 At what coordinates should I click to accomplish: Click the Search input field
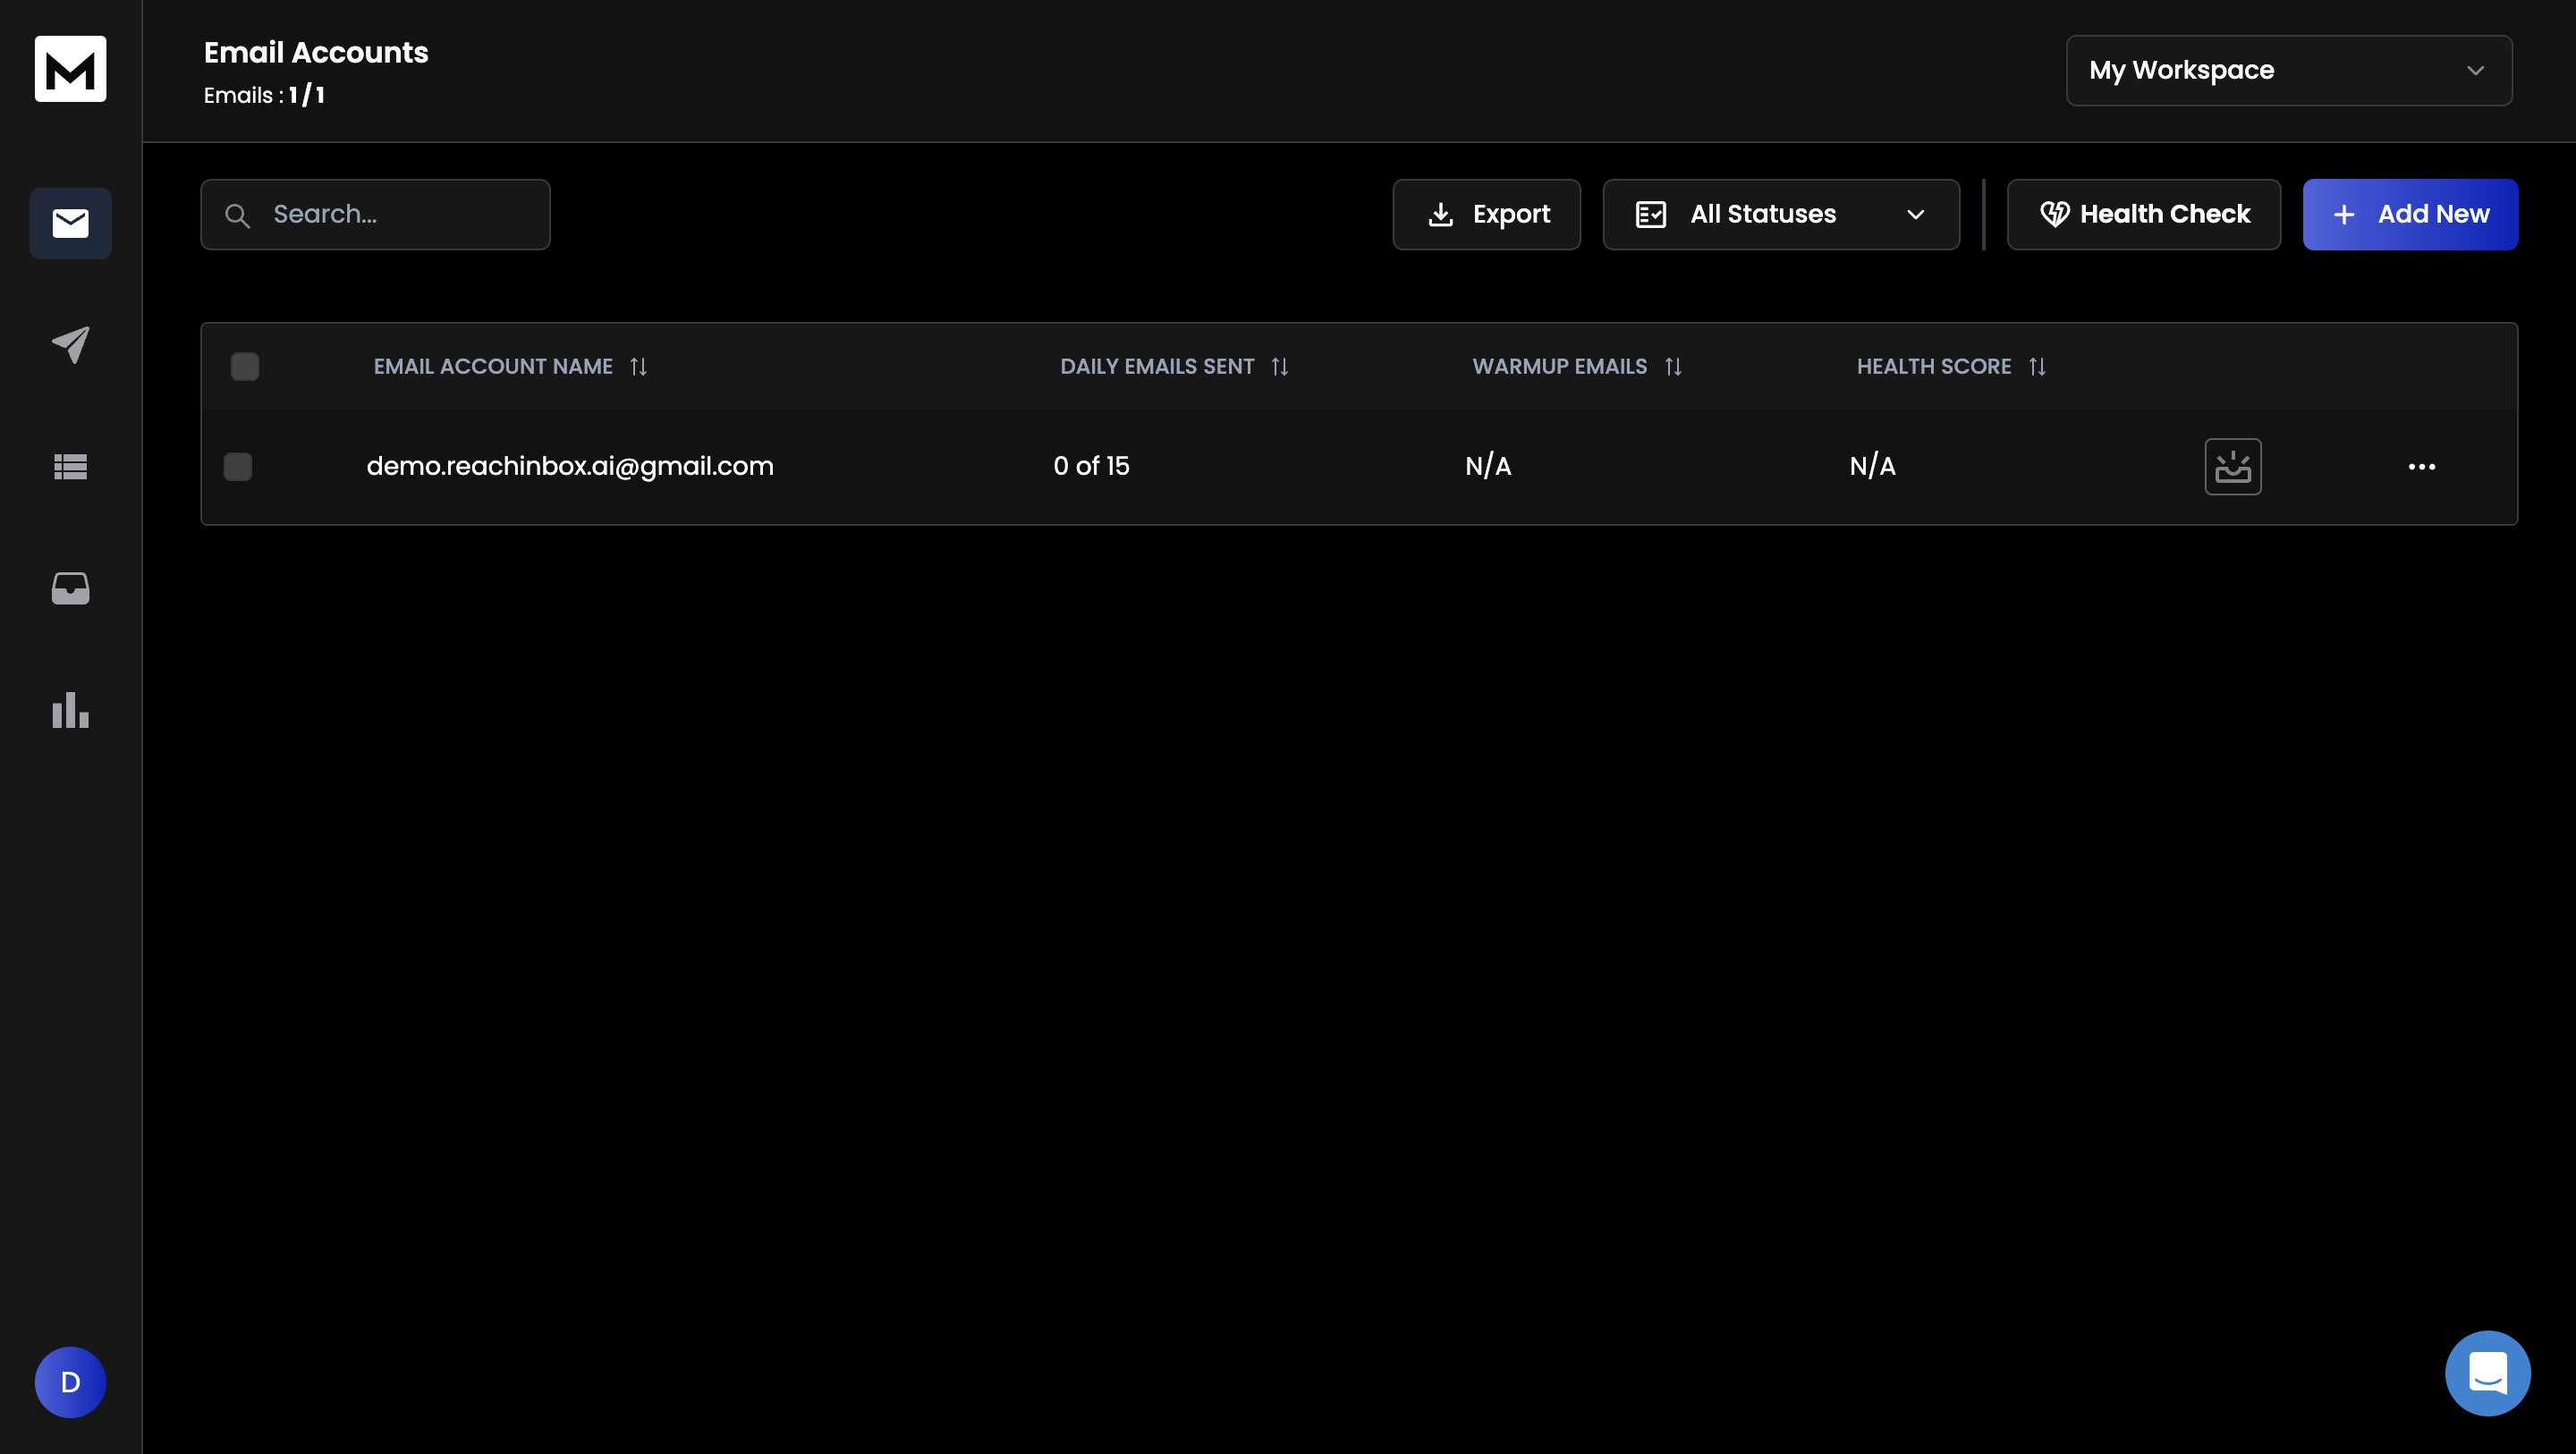(375, 214)
